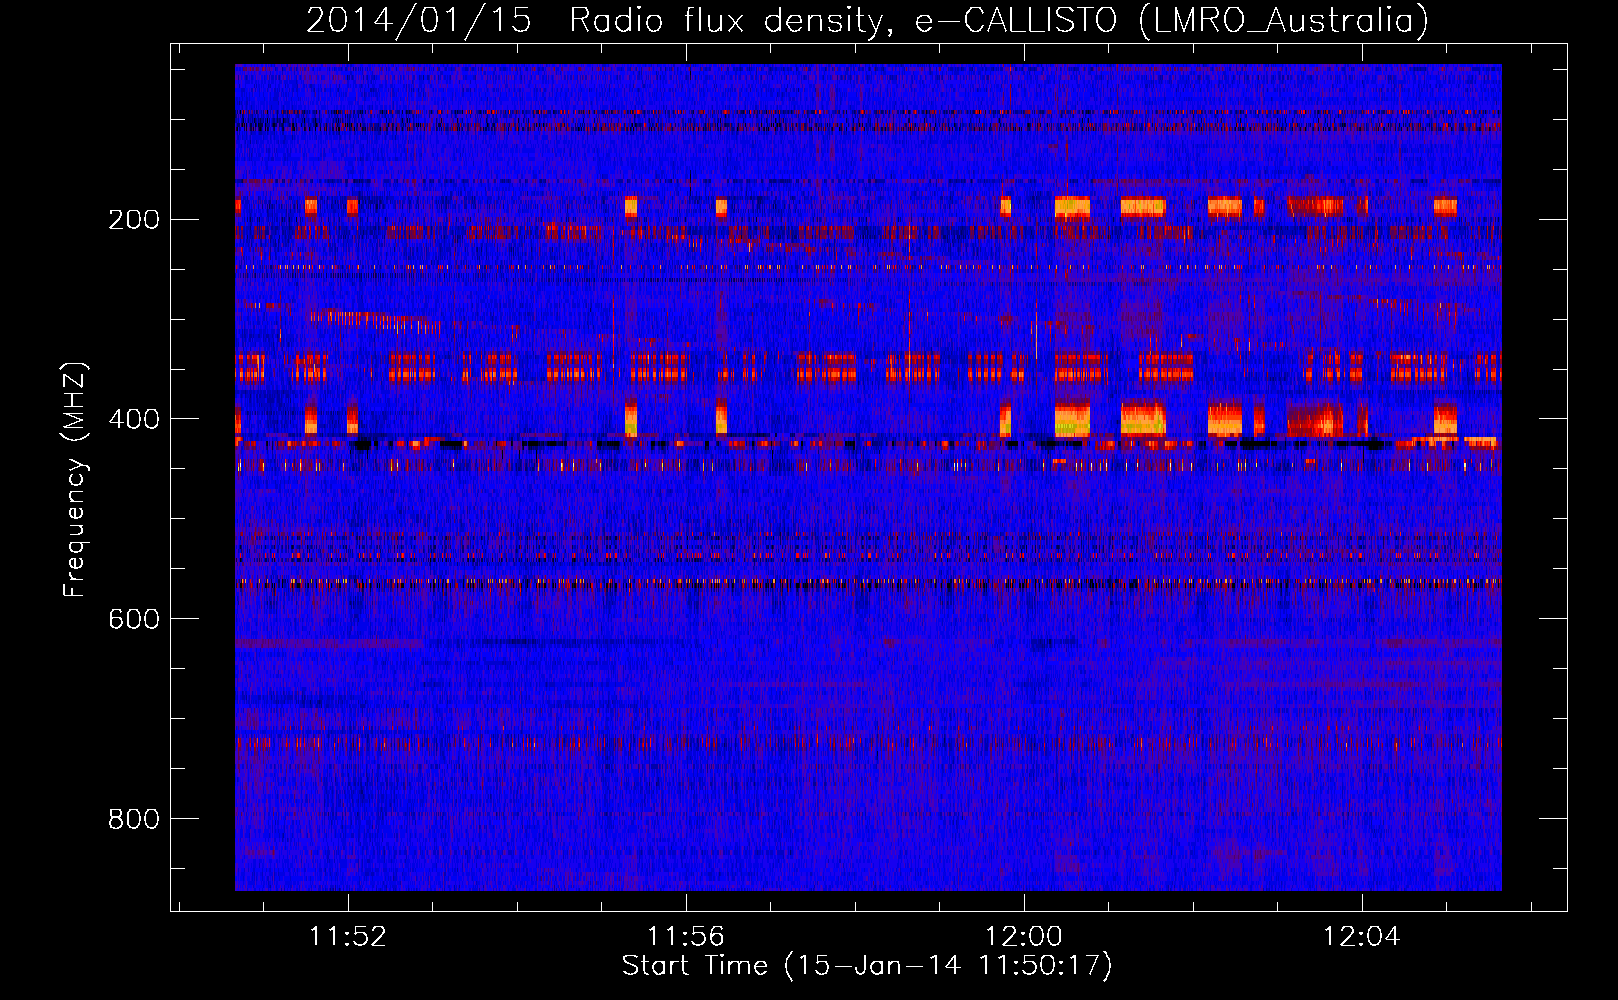The width and height of the screenshot is (1618, 1000).
Task: Click the "Start Time (15-Jan-14 11:50:17)" axis label
Action: (867, 966)
